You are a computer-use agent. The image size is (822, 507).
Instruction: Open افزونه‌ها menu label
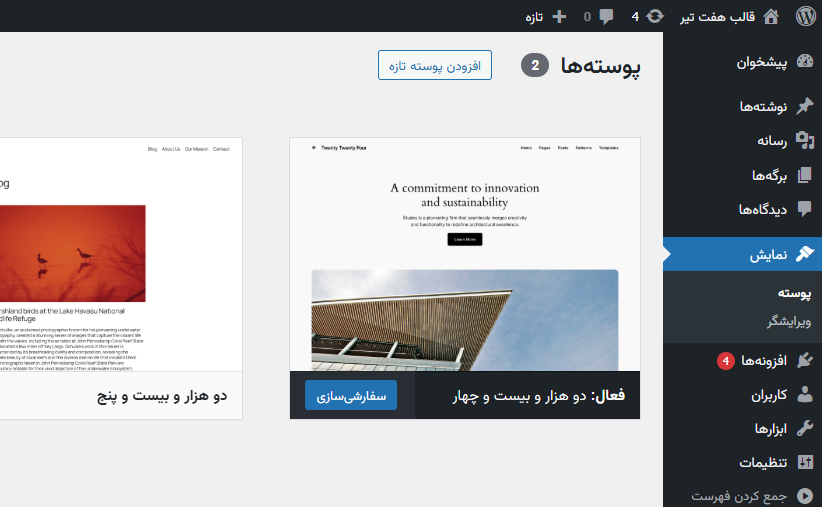[764, 360]
